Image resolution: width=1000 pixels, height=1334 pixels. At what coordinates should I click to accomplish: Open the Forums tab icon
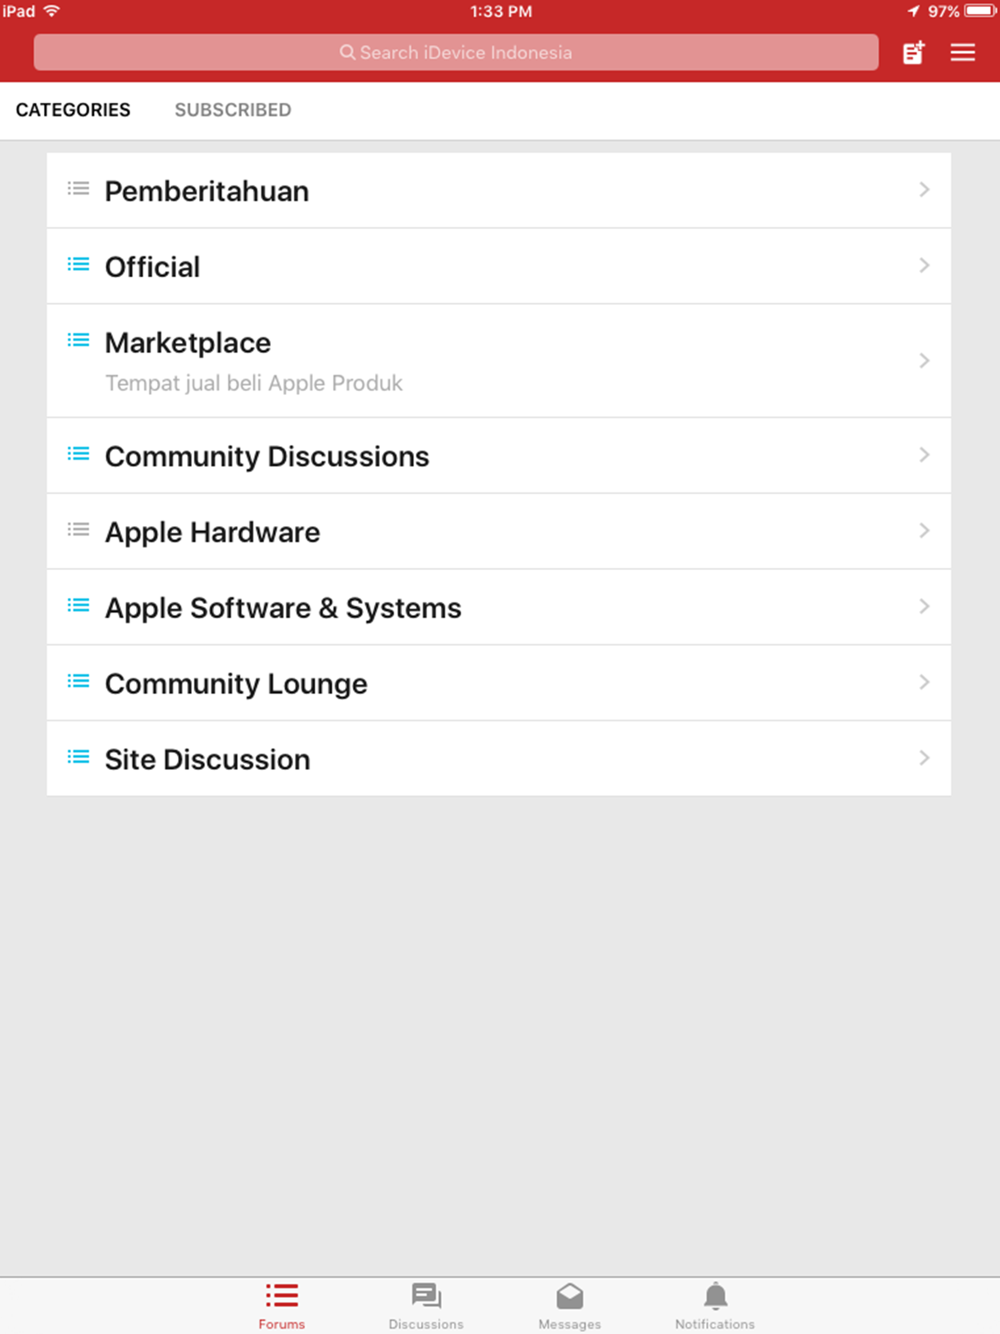[x=282, y=1296]
